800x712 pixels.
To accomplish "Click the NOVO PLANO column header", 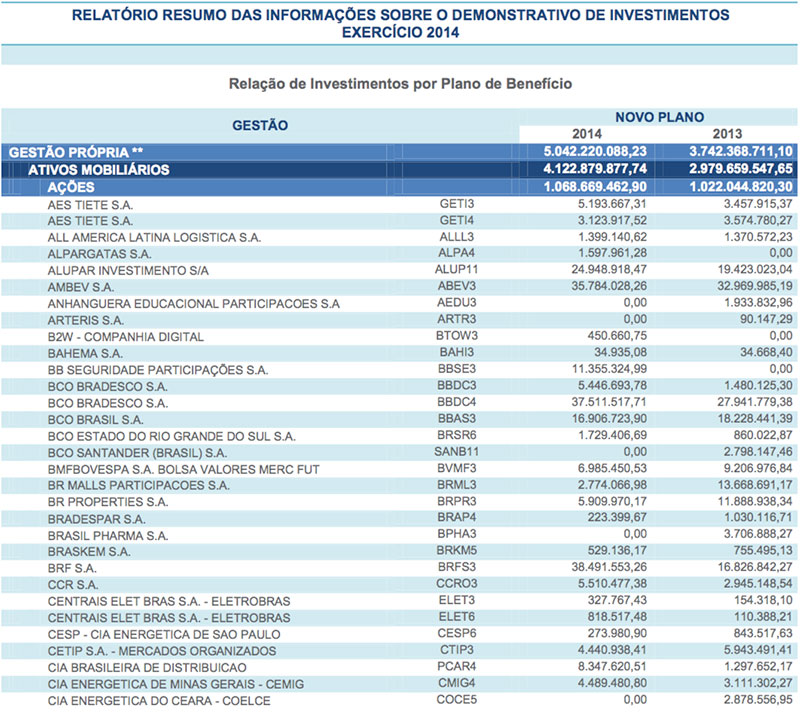I will click(x=658, y=117).
